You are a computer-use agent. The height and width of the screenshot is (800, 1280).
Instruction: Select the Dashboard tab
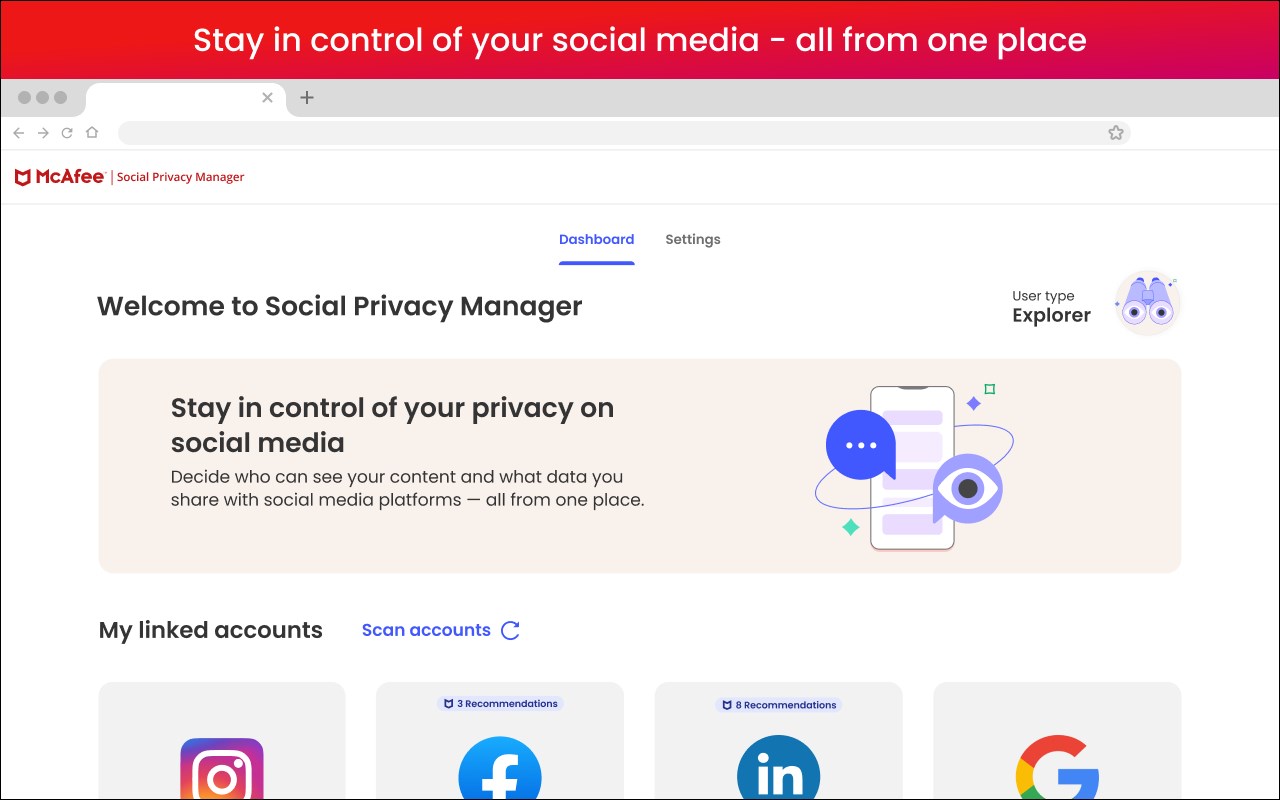point(596,240)
